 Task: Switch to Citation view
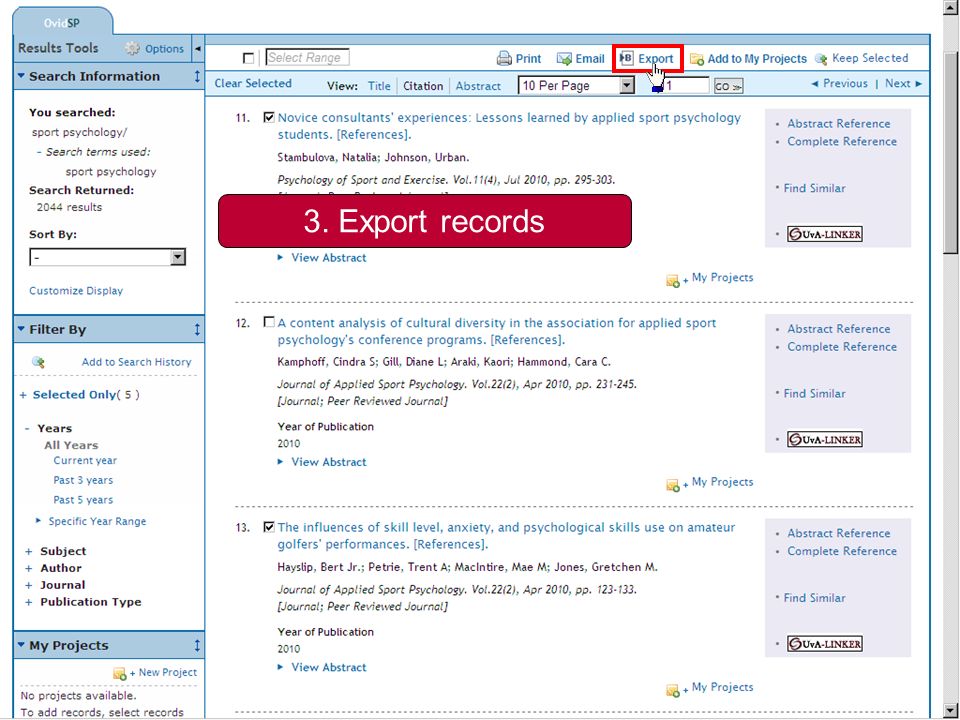click(x=423, y=86)
